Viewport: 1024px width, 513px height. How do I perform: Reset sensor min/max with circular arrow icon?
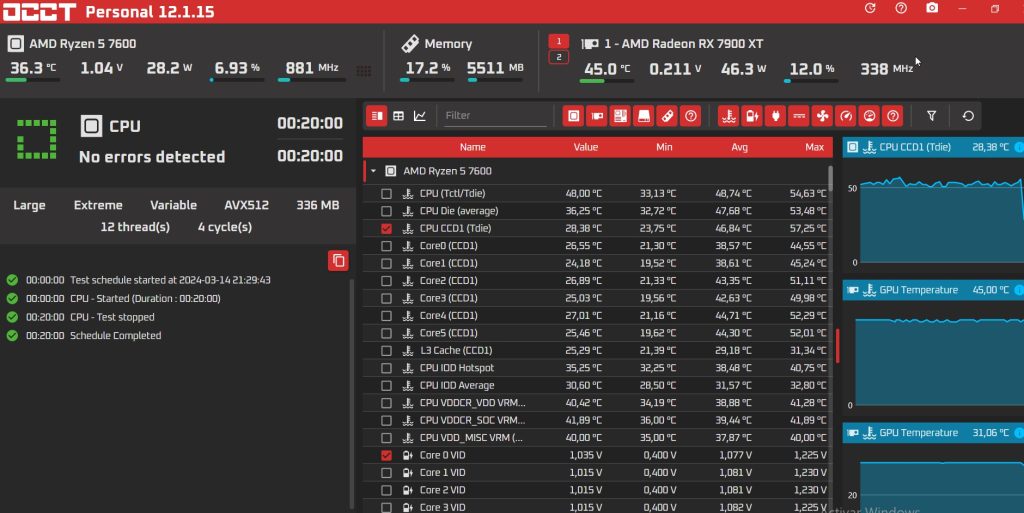968,116
